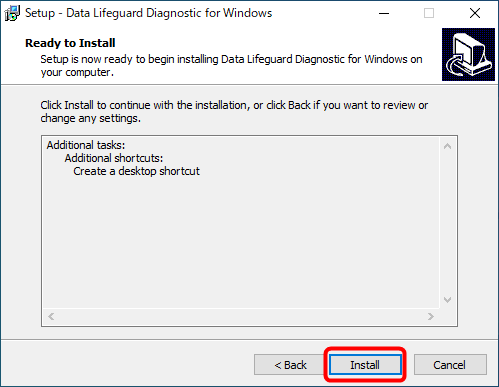Go back with the < Back button
The width and height of the screenshot is (499, 387).
pos(290,365)
